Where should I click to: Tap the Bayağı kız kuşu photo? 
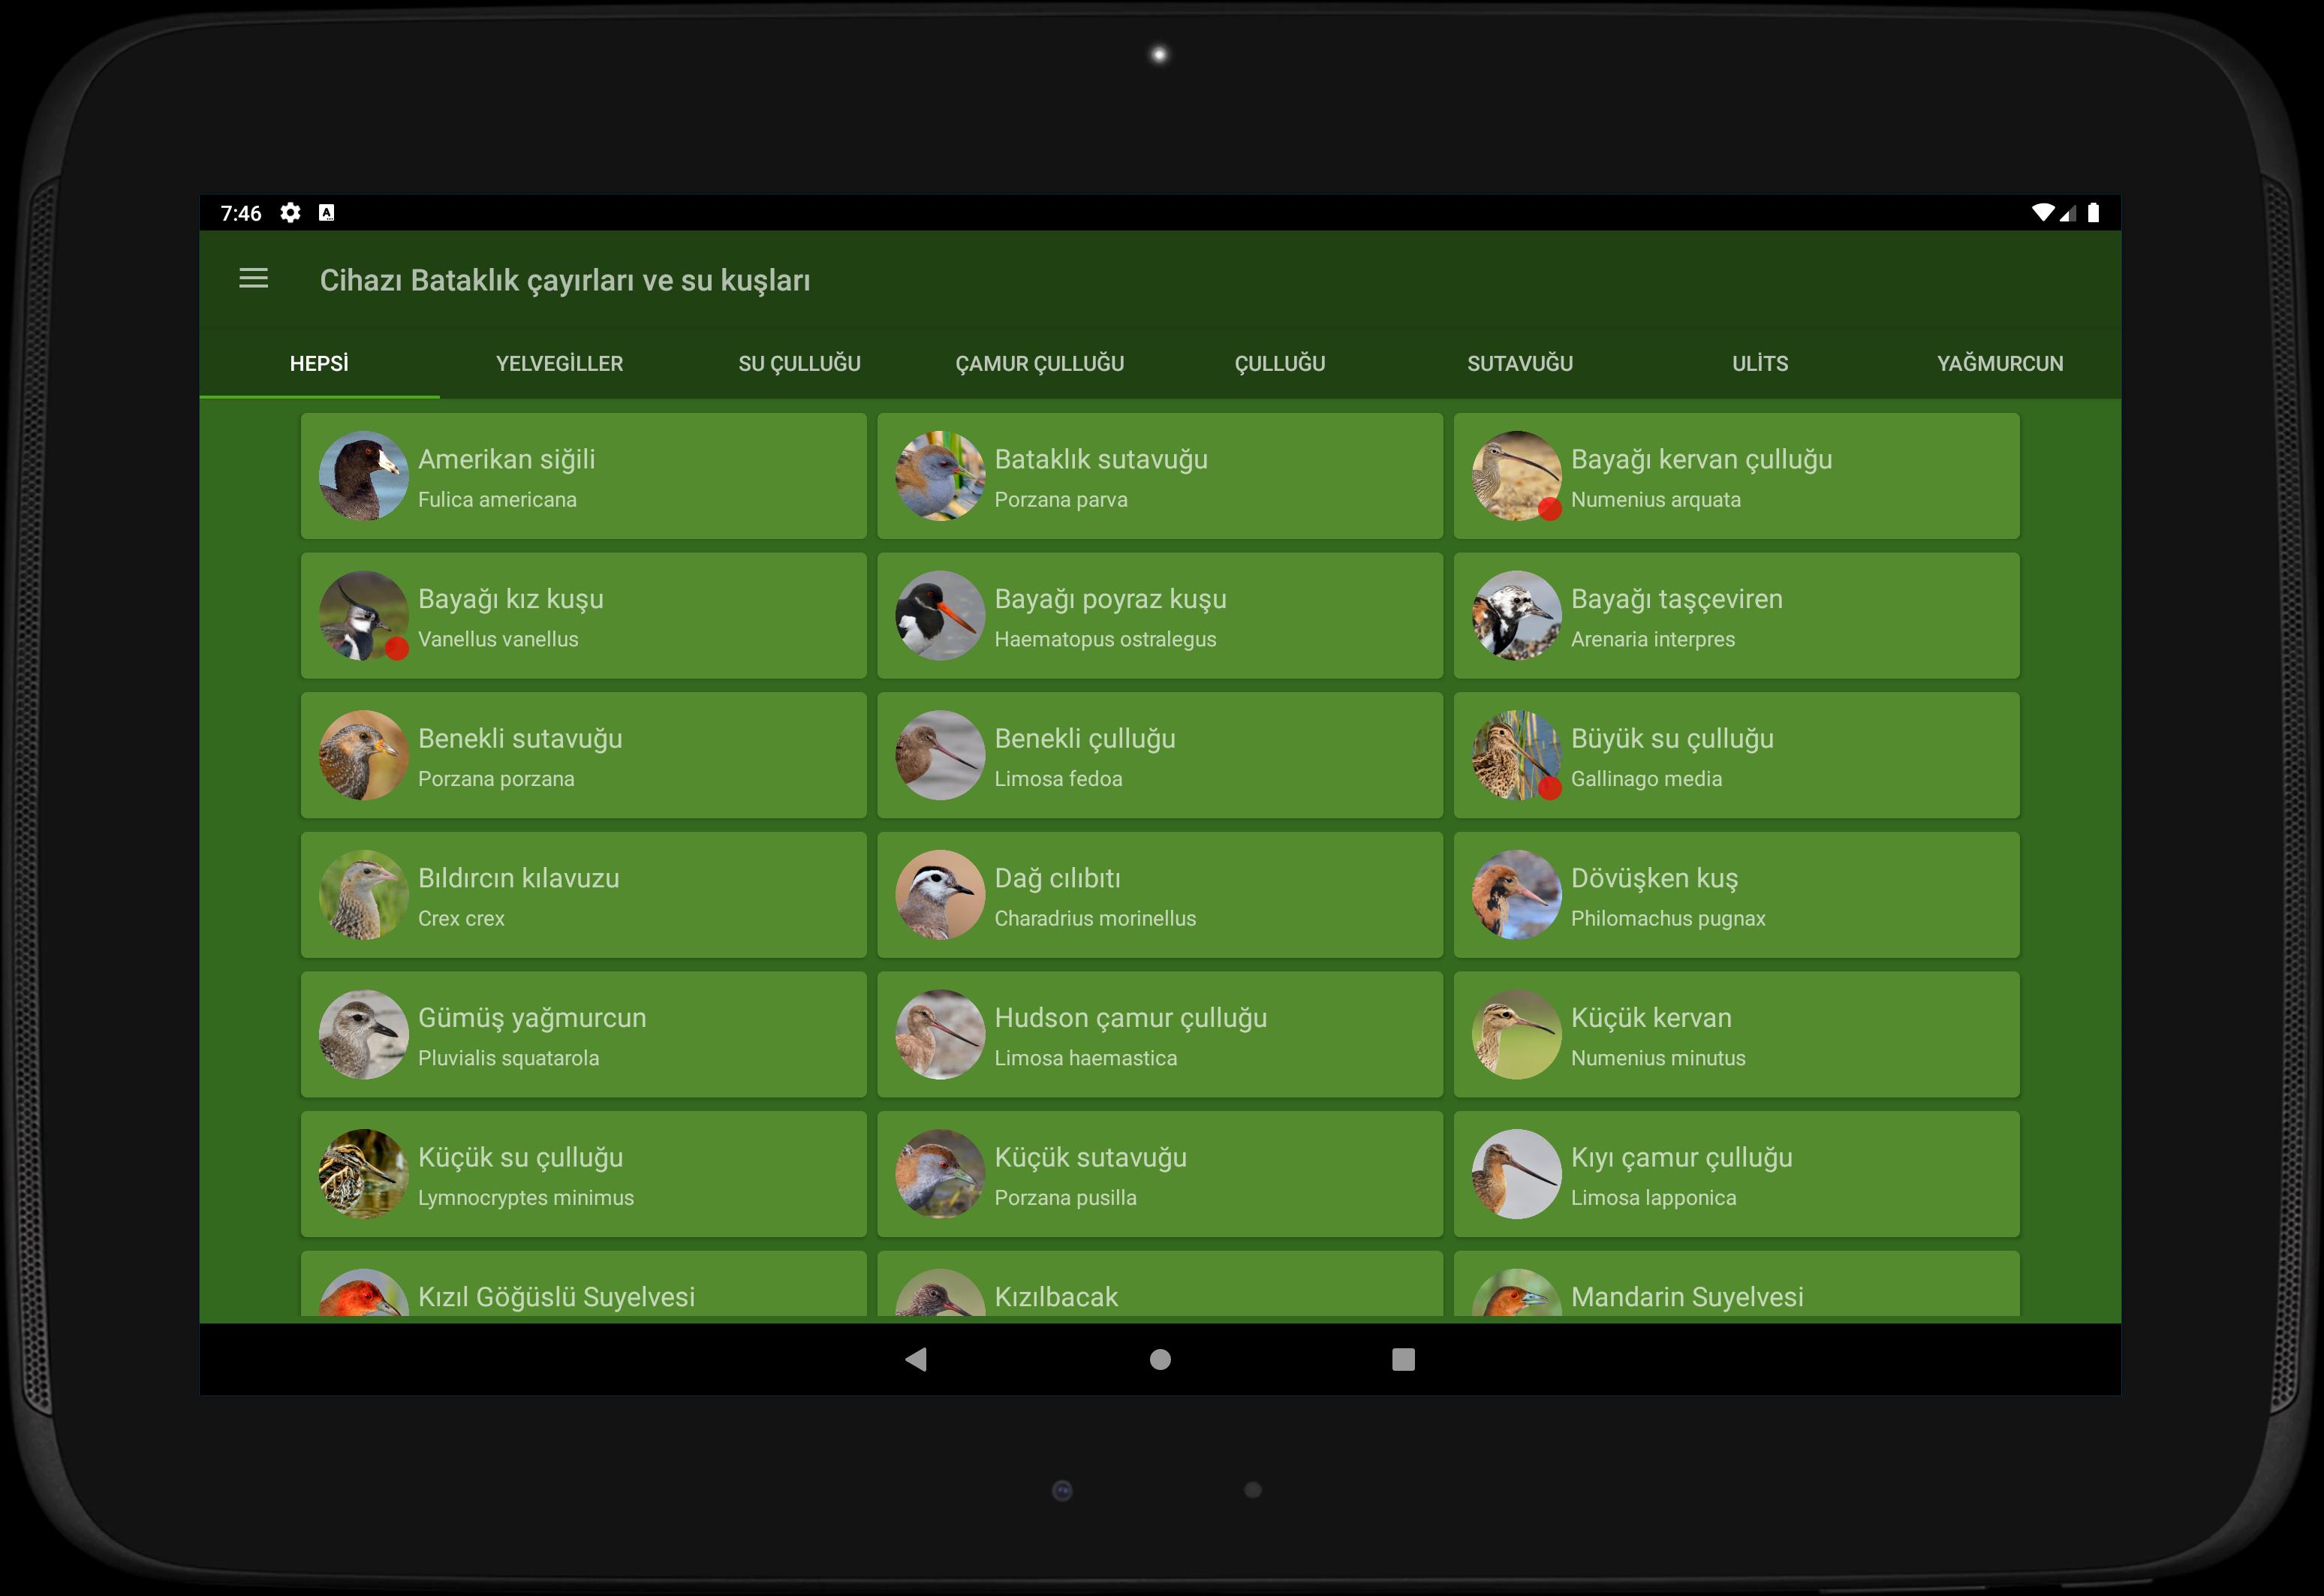pos(363,616)
